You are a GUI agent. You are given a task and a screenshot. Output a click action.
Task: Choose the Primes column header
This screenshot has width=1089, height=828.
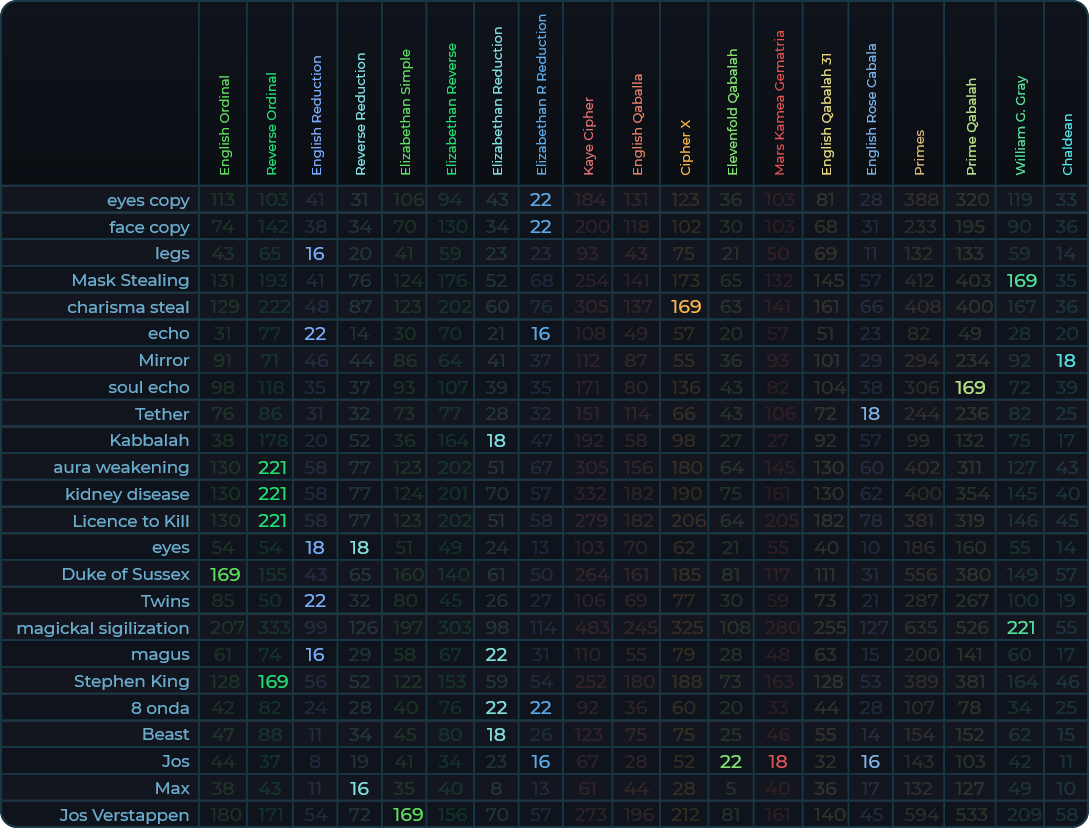(x=920, y=152)
